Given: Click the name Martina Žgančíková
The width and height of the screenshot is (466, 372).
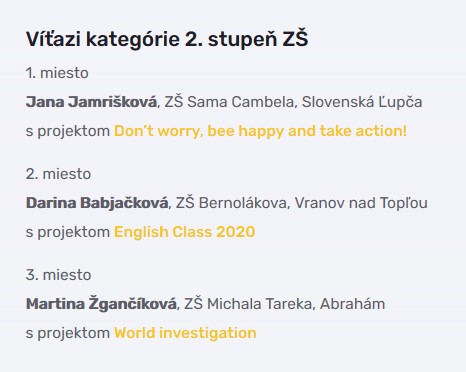Looking at the screenshot, I should click(x=101, y=304).
